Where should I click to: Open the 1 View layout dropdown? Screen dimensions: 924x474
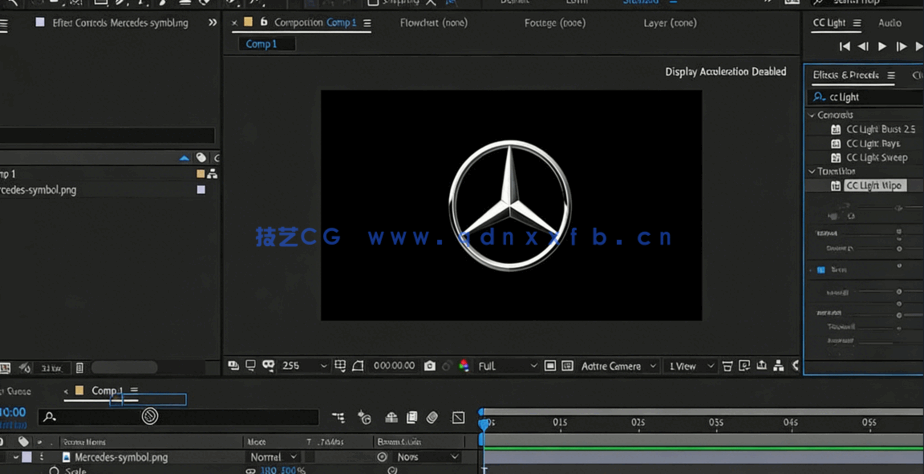(691, 366)
